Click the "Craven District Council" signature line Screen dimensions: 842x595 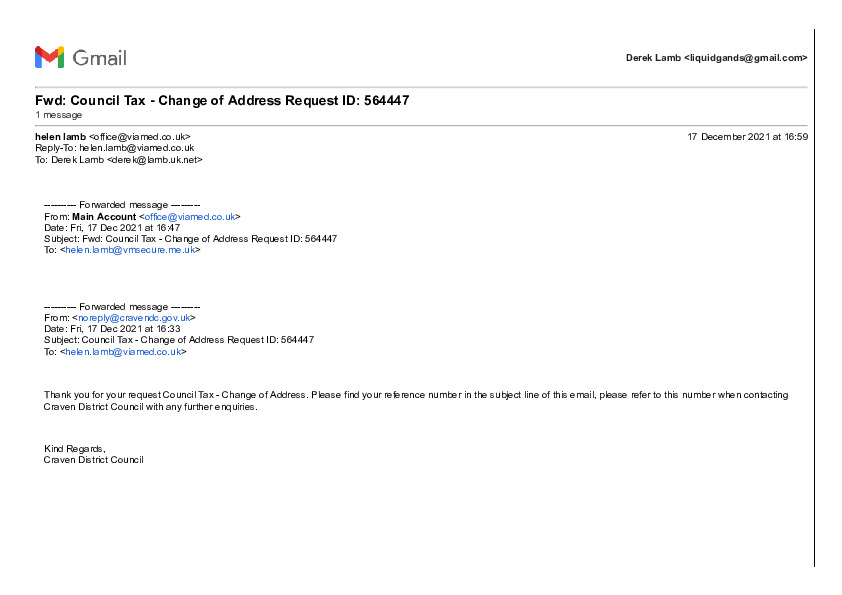click(94, 460)
